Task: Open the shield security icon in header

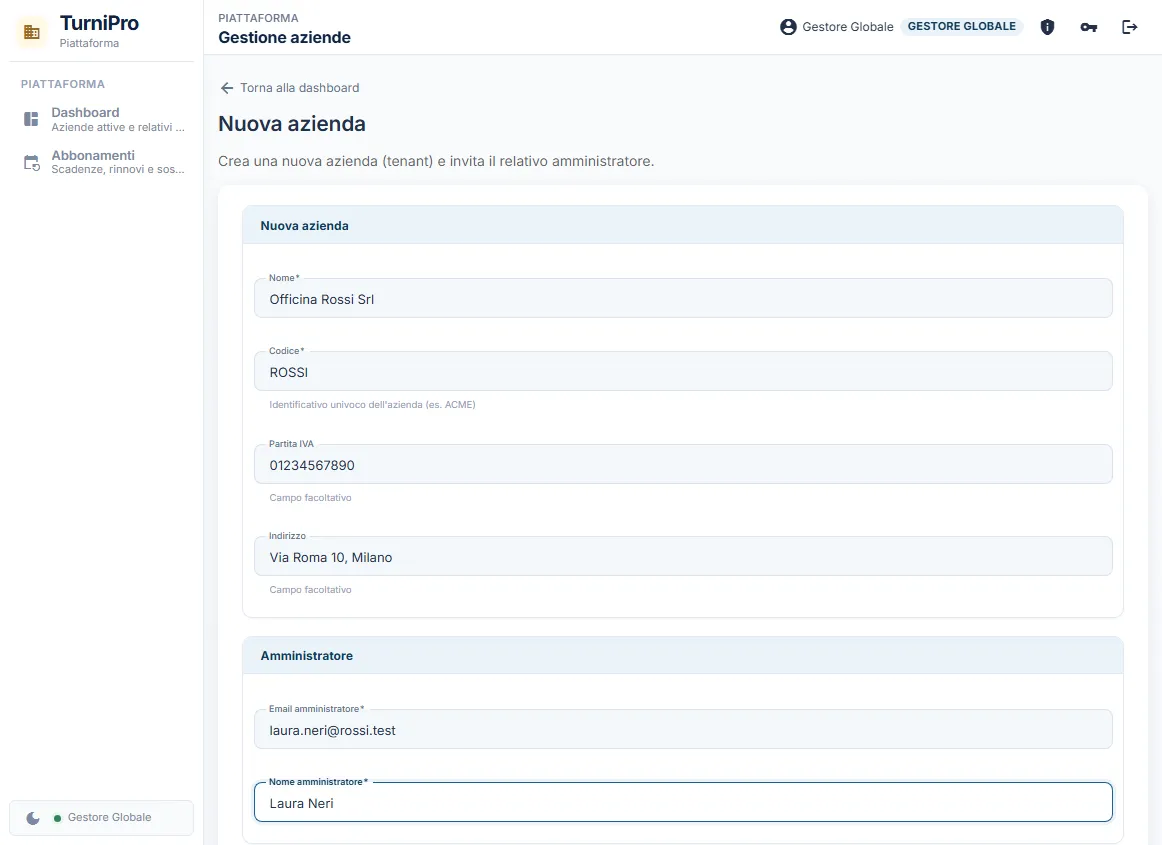Action: 1047,27
